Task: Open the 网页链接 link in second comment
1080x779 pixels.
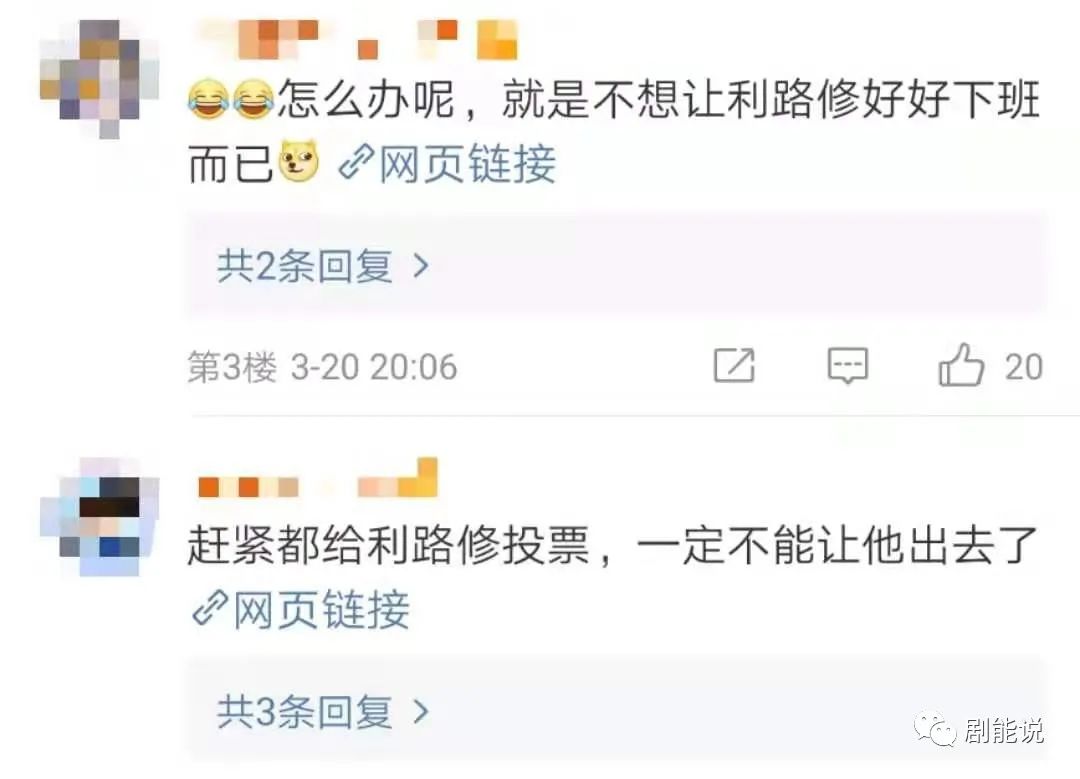Action: tap(322, 610)
